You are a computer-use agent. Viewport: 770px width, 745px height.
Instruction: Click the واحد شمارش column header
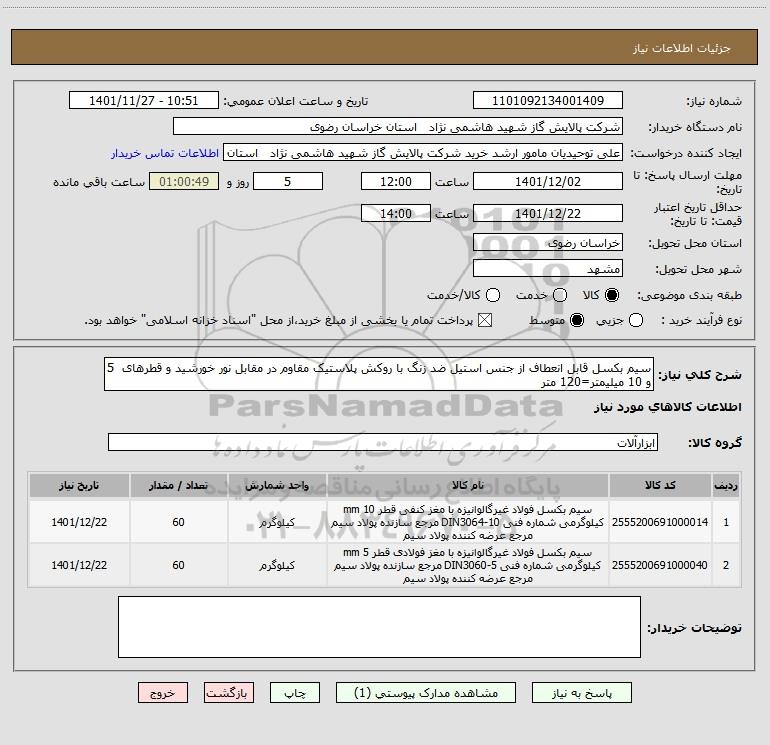pos(277,485)
